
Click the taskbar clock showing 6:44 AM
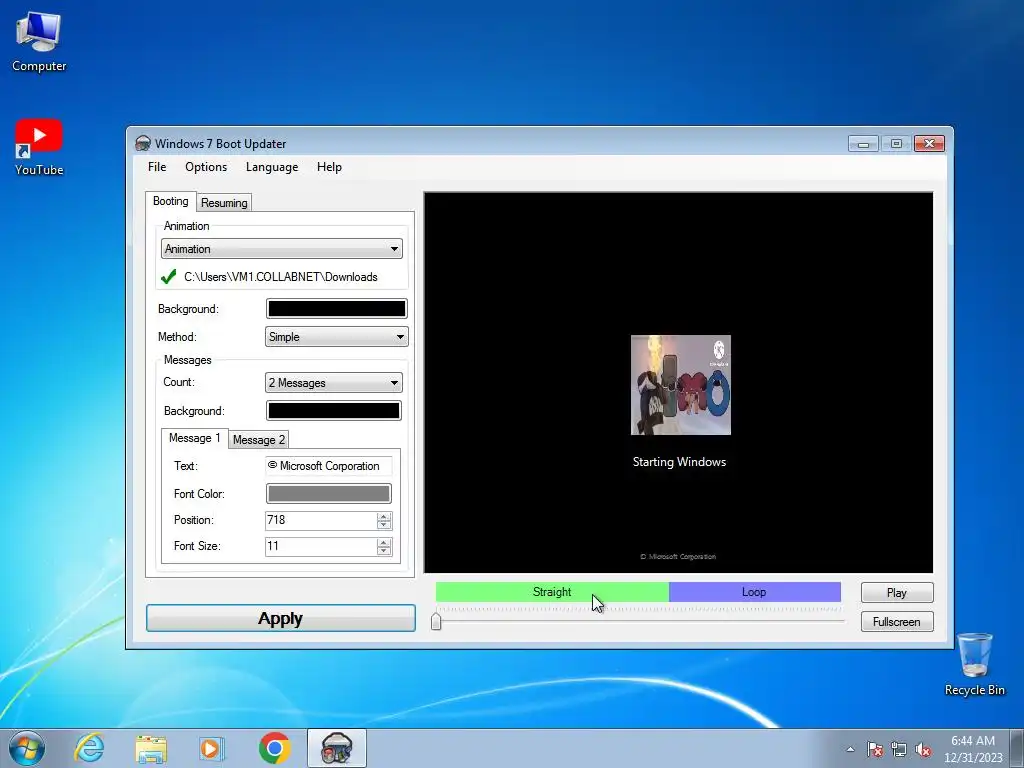[972, 749]
